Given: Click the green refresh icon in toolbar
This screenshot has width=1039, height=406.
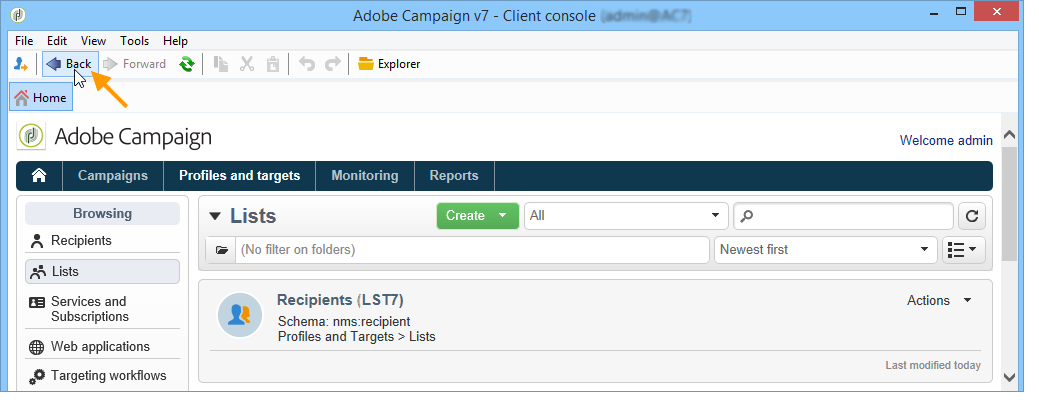Looking at the screenshot, I should 186,64.
